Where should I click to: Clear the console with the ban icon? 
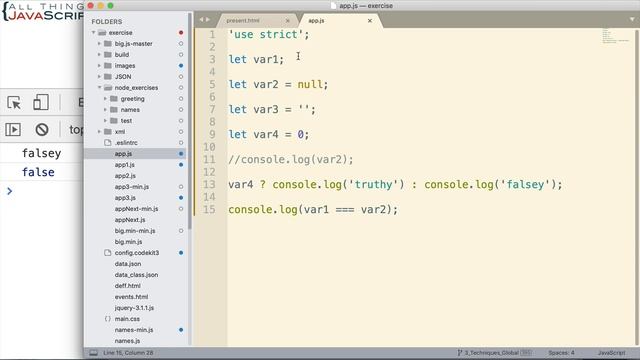(x=42, y=130)
